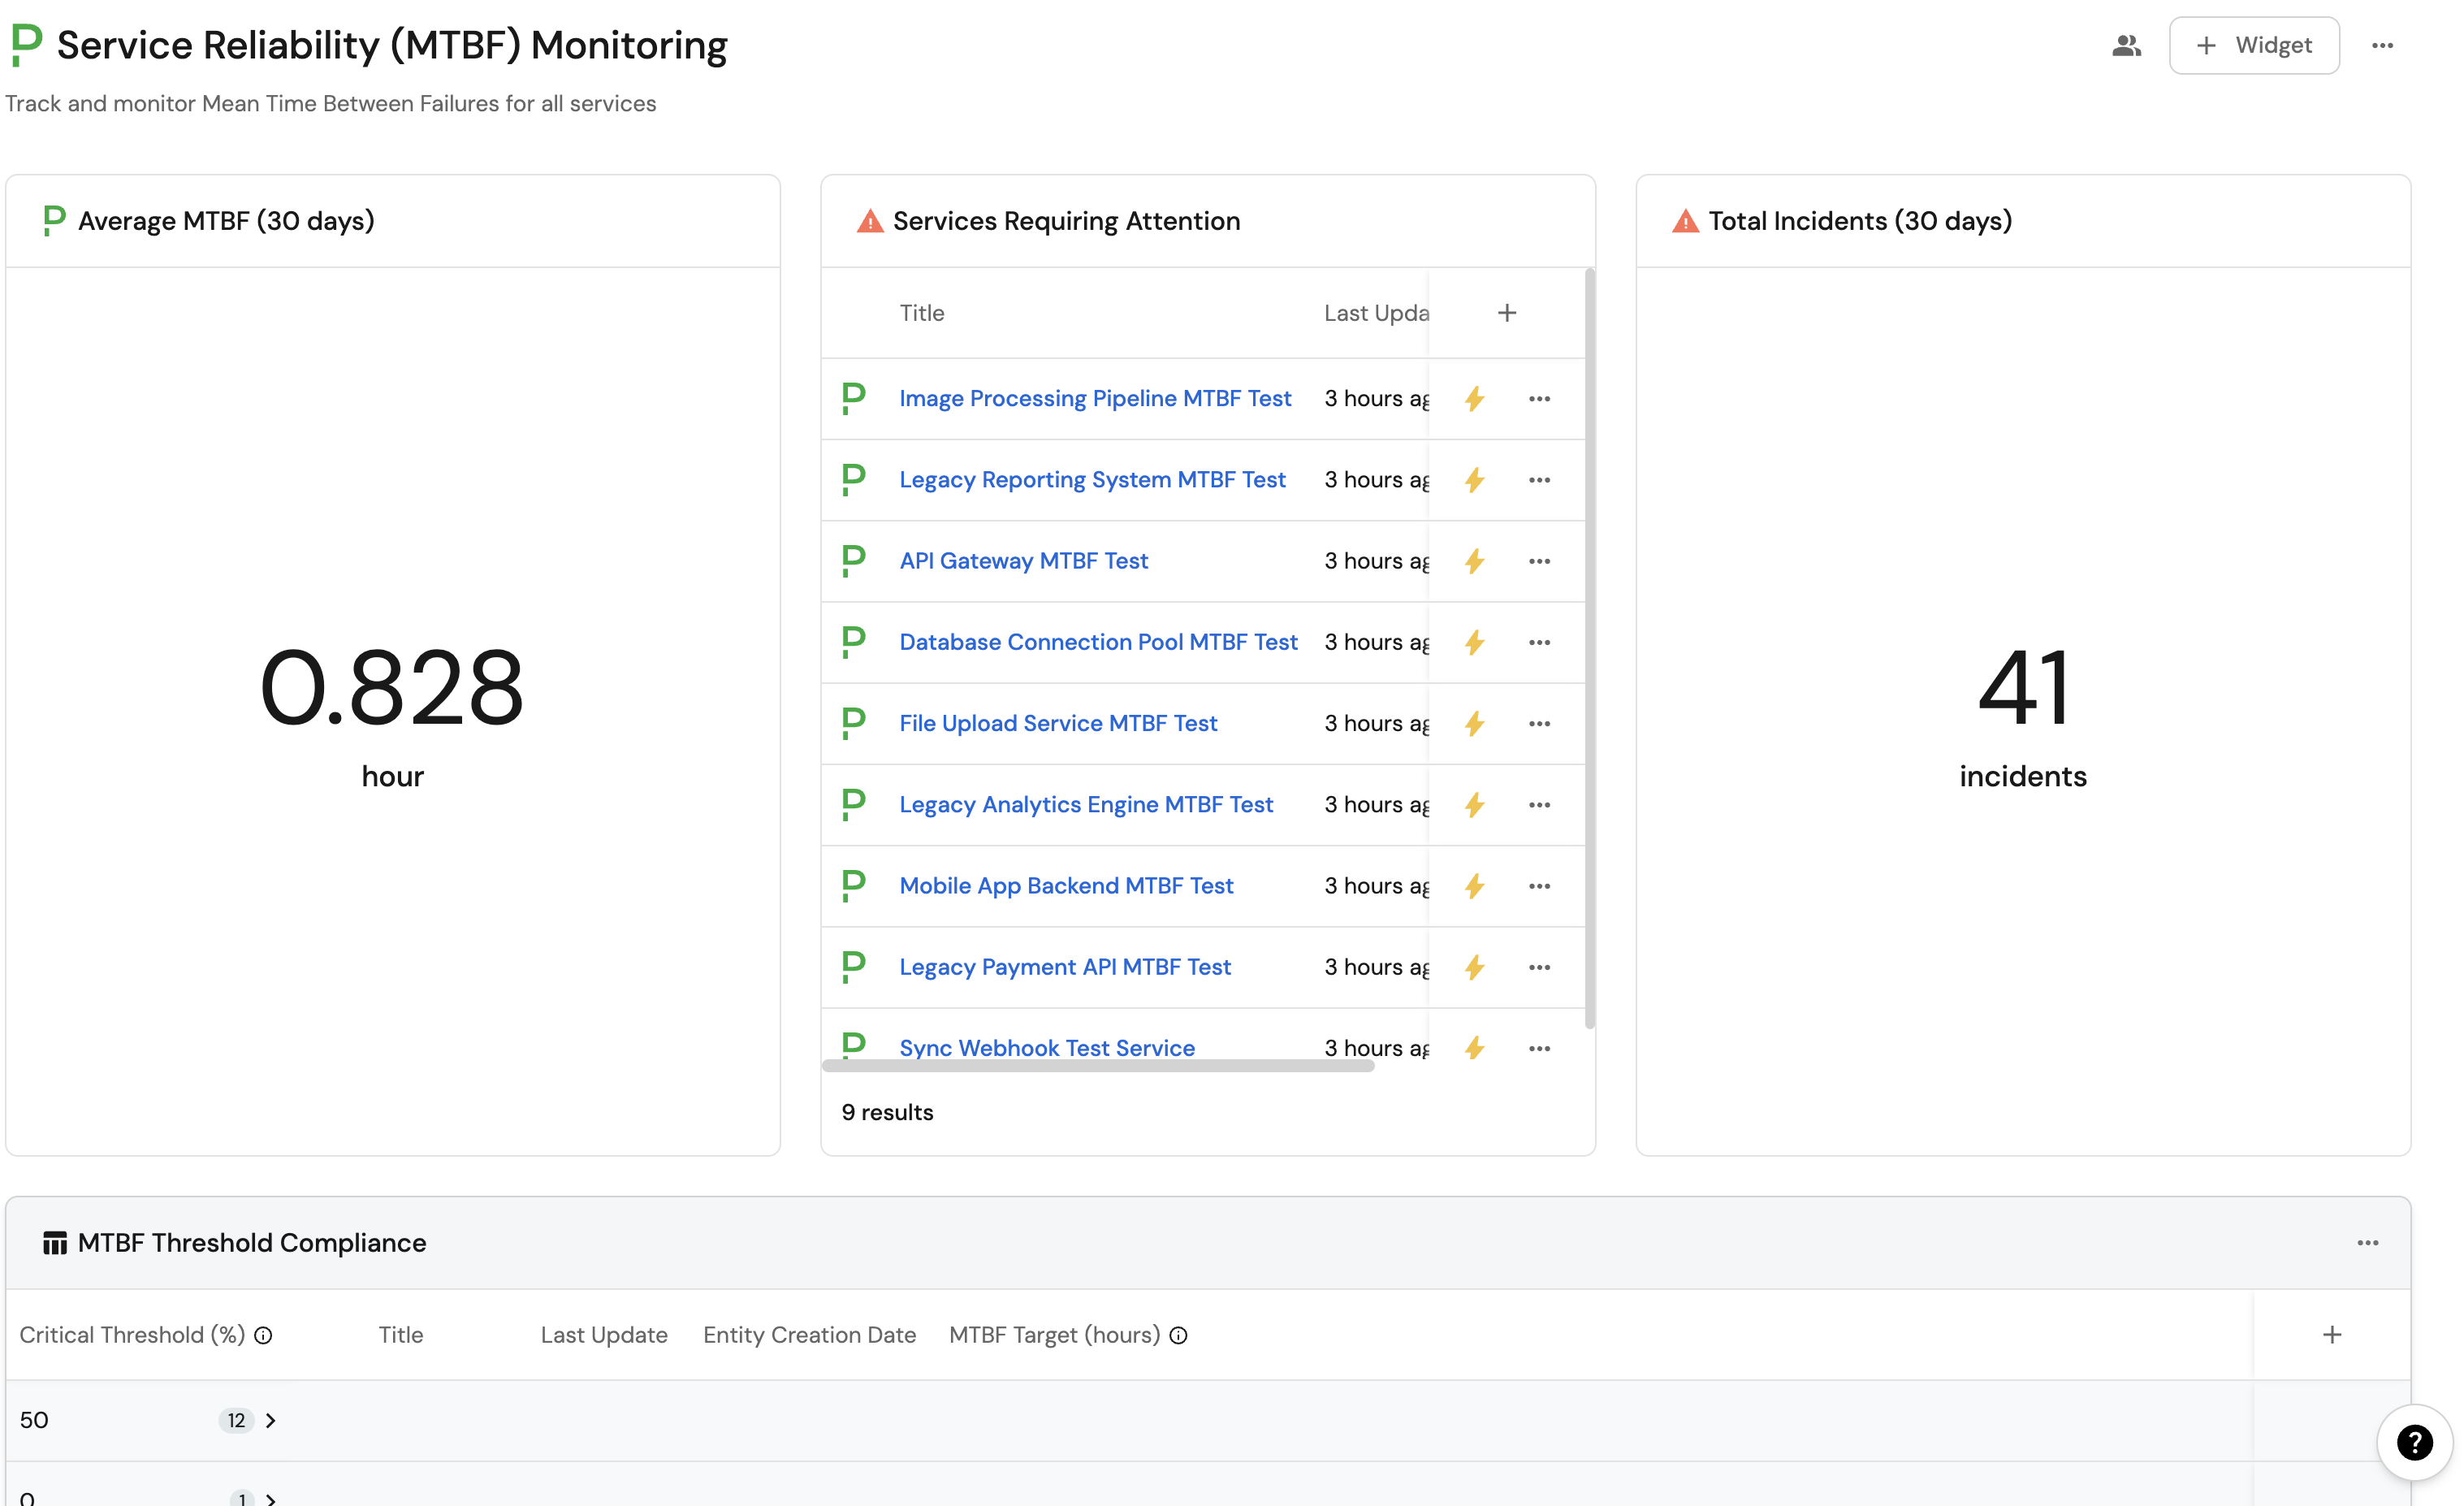Open MTBF Threshold Compliance widget options menu
The width and height of the screenshot is (2464, 1506).
[2367, 1243]
